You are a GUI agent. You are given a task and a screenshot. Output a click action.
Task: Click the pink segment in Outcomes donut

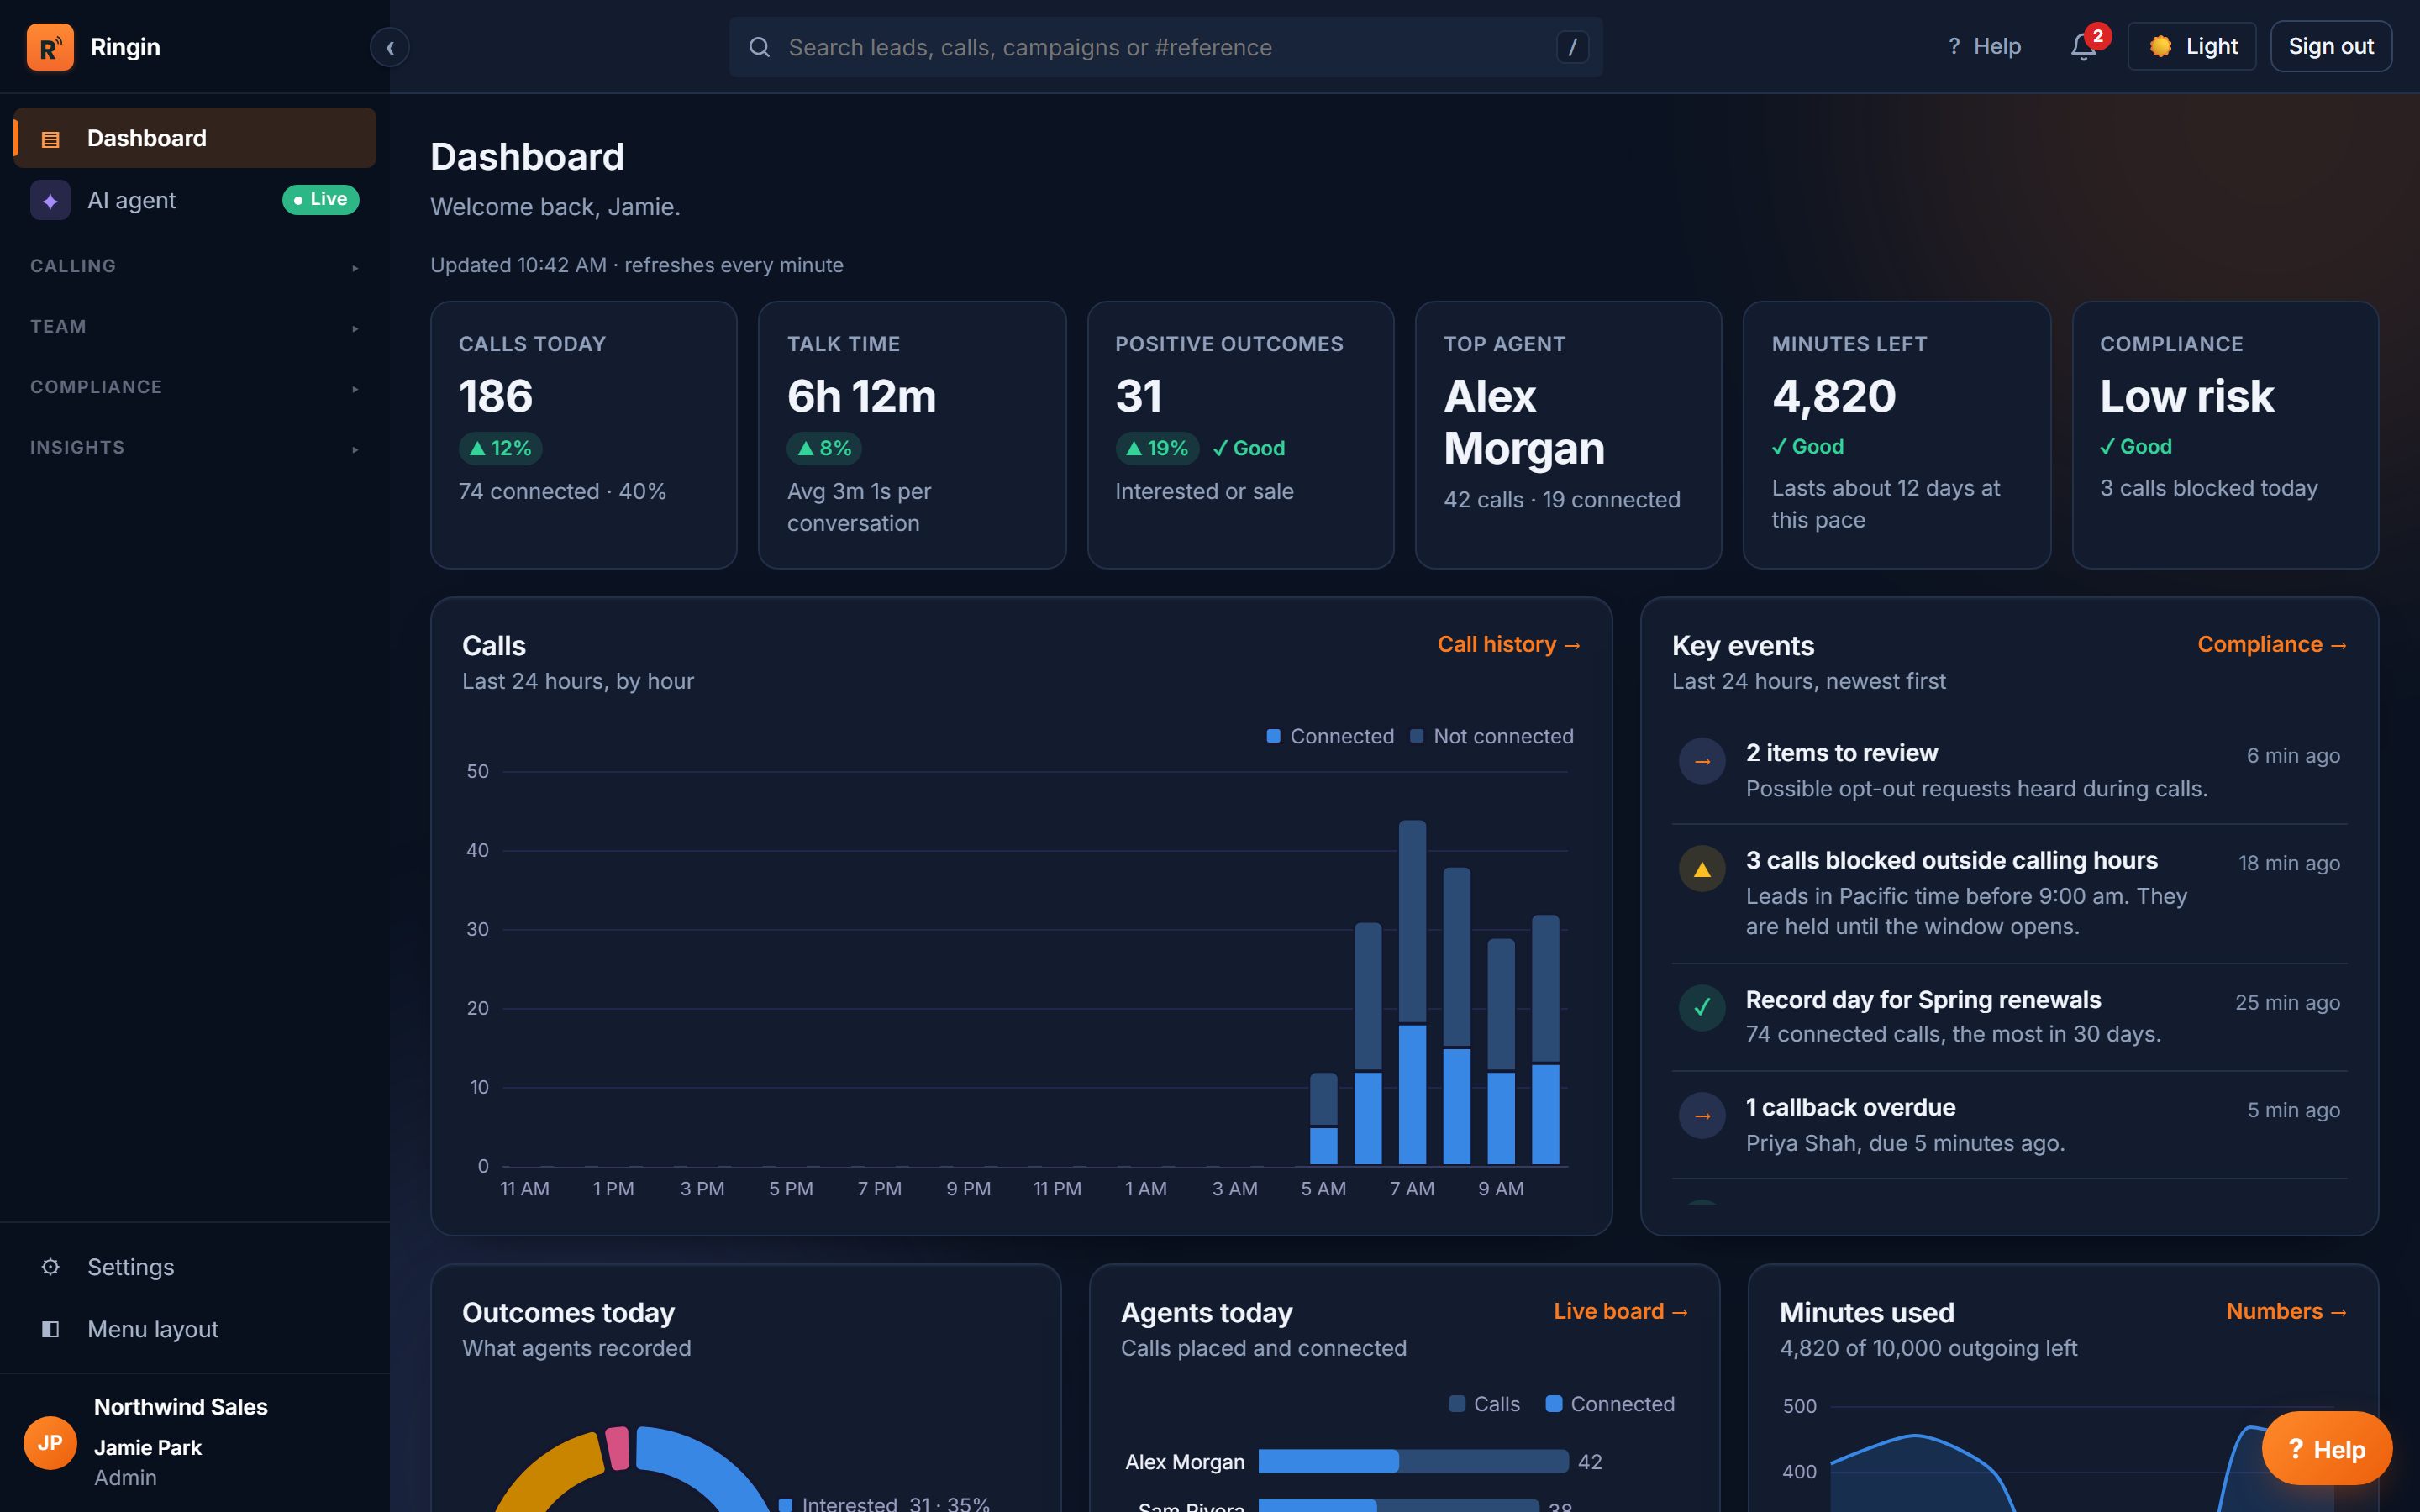click(617, 1448)
